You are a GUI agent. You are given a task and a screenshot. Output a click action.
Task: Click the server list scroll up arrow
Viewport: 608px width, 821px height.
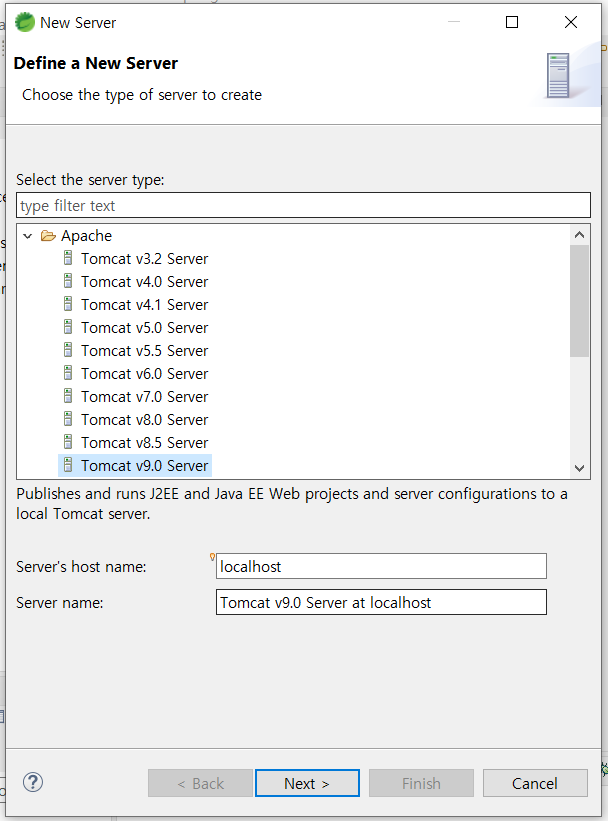[x=579, y=235]
